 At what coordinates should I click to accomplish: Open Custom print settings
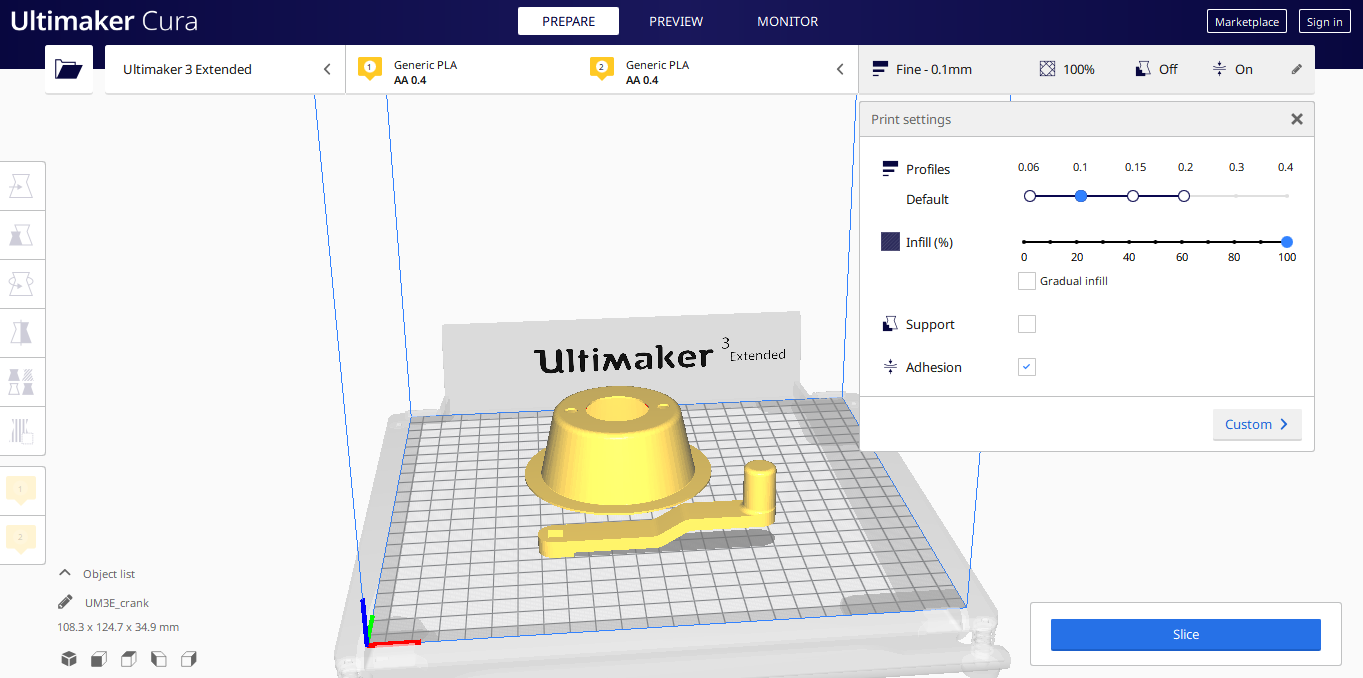coord(1257,424)
